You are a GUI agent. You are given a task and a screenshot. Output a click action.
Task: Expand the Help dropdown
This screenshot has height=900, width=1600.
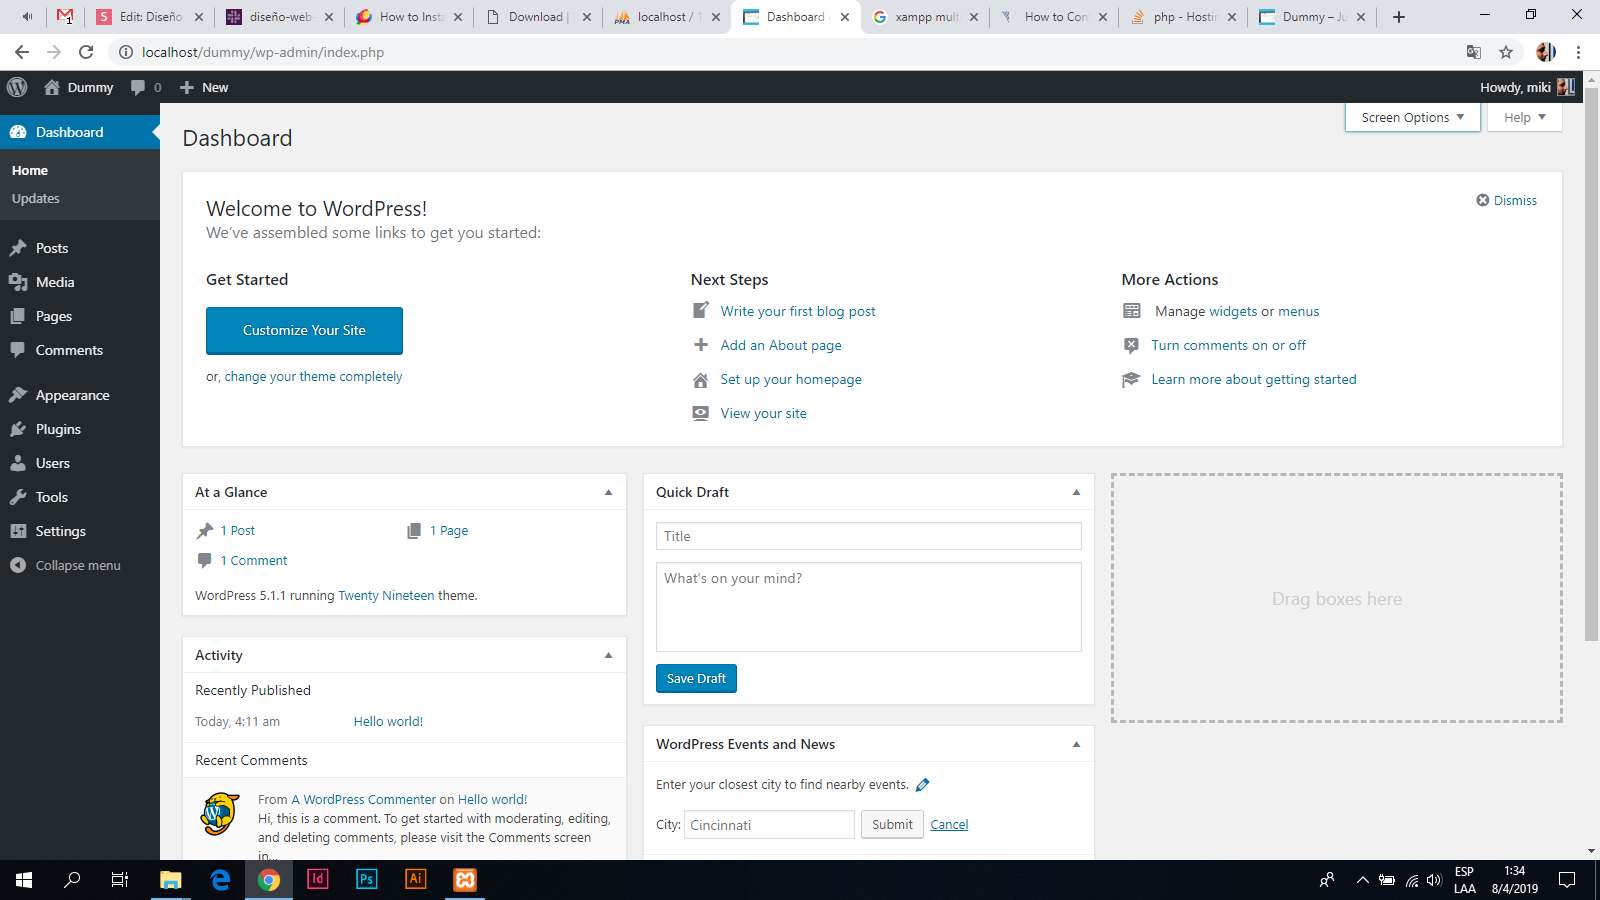point(1525,117)
